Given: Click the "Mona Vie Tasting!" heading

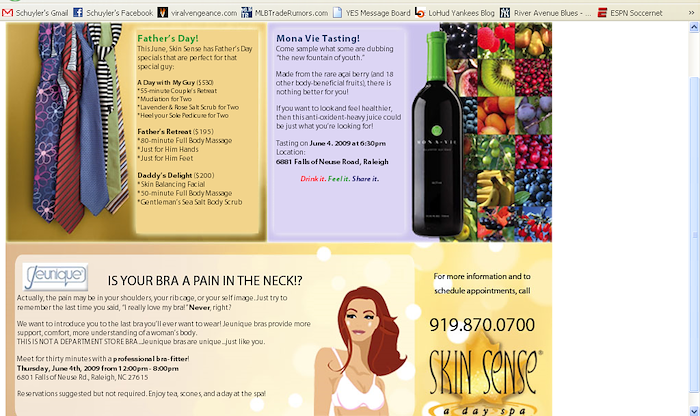Looking at the screenshot, I should point(317,38).
